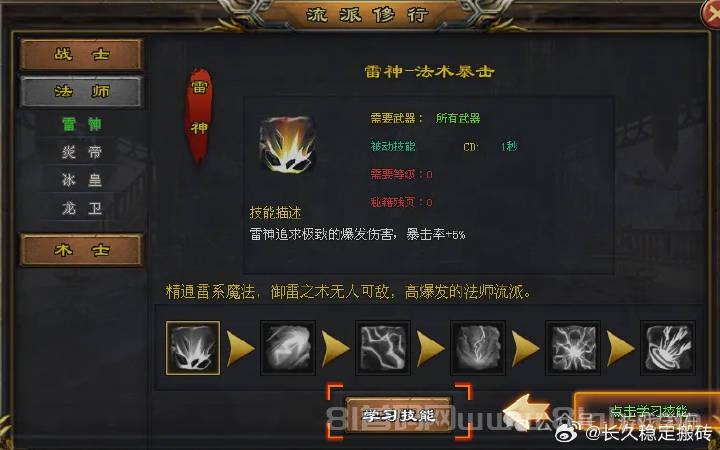Select the fourth thunderbolt skill icon

(x=478, y=348)
